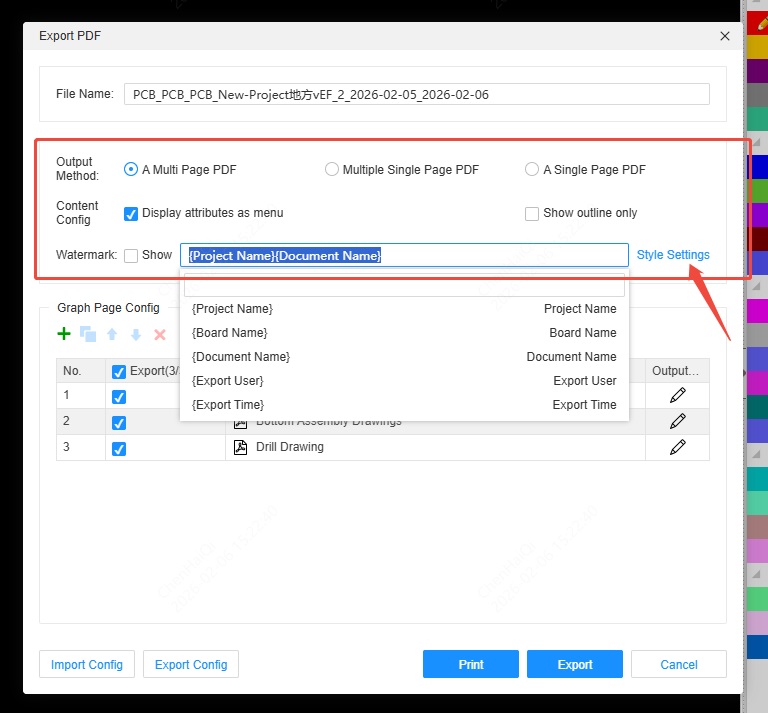Screen dimensions: 768x713
Task: Click the red delete page icon
Action: coord(160,334)
